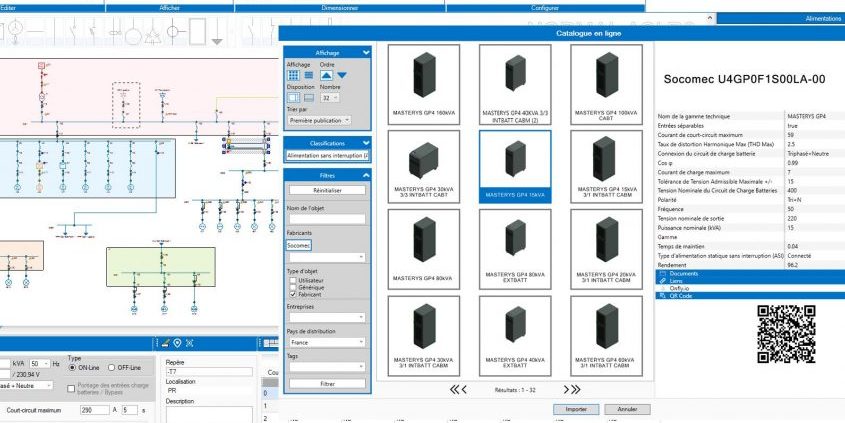Expand the Liens section
Screen dimensions: 845x423
(x=750, y=281)
